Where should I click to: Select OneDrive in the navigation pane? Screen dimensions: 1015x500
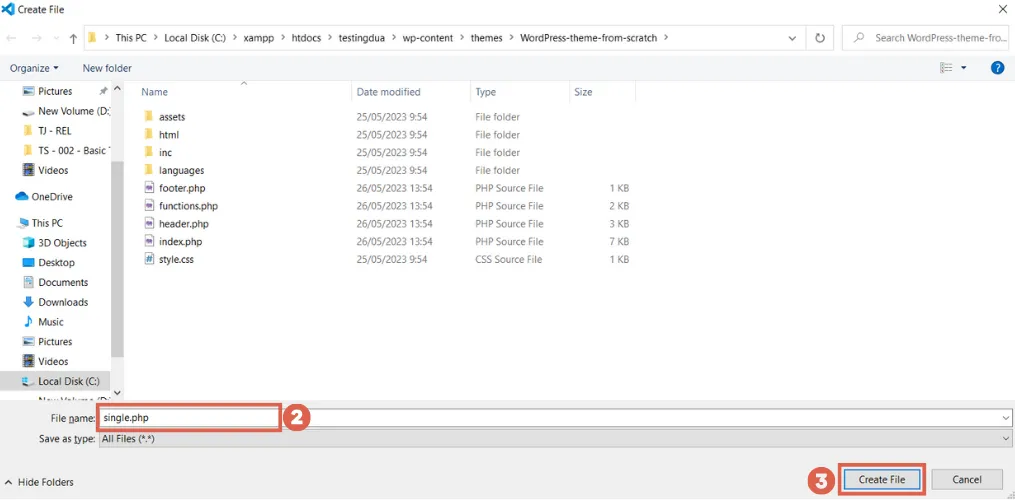(x=52, y=197)
